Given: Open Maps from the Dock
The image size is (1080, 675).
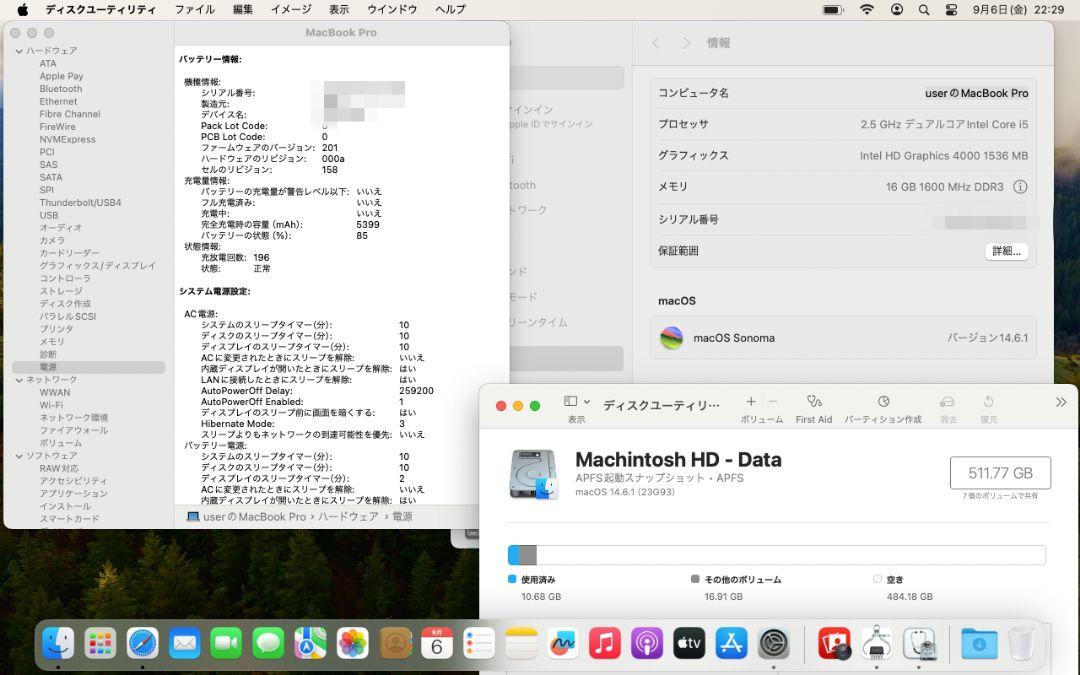Looking at the screenshot, I should [x=311, y=644].
